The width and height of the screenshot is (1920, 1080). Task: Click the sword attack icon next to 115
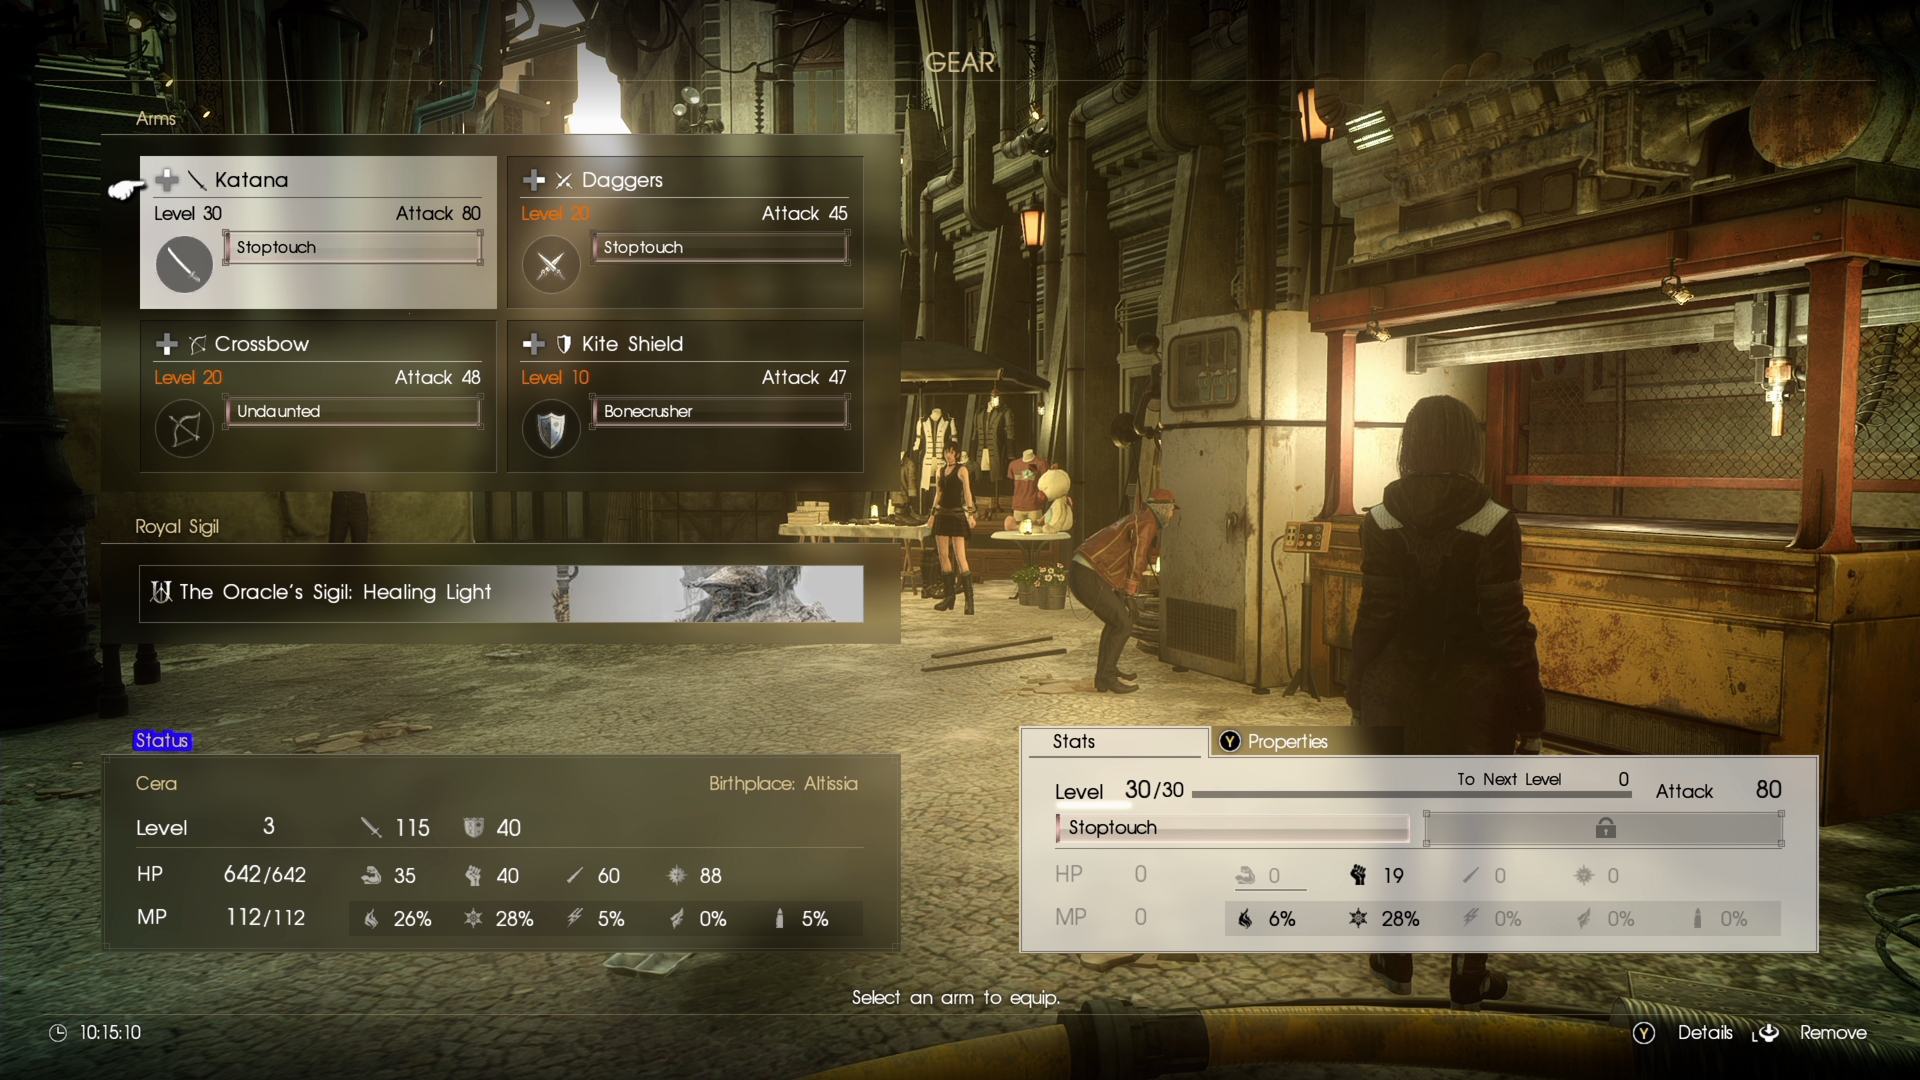pyautogui.click(x=371, y=827)
